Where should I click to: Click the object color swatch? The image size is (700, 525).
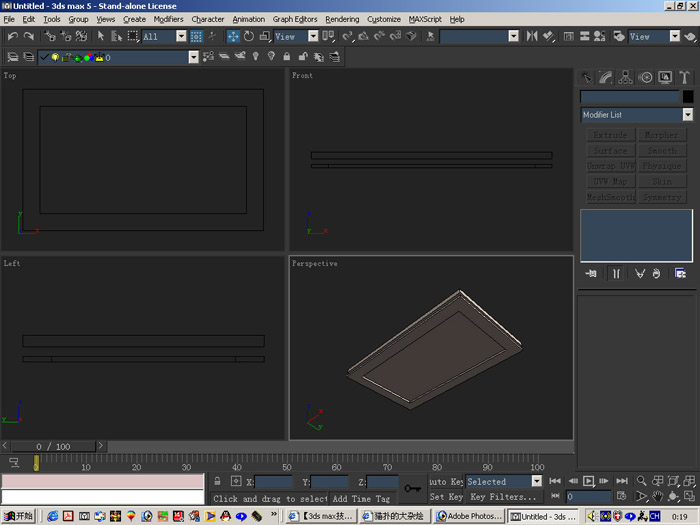688,97
